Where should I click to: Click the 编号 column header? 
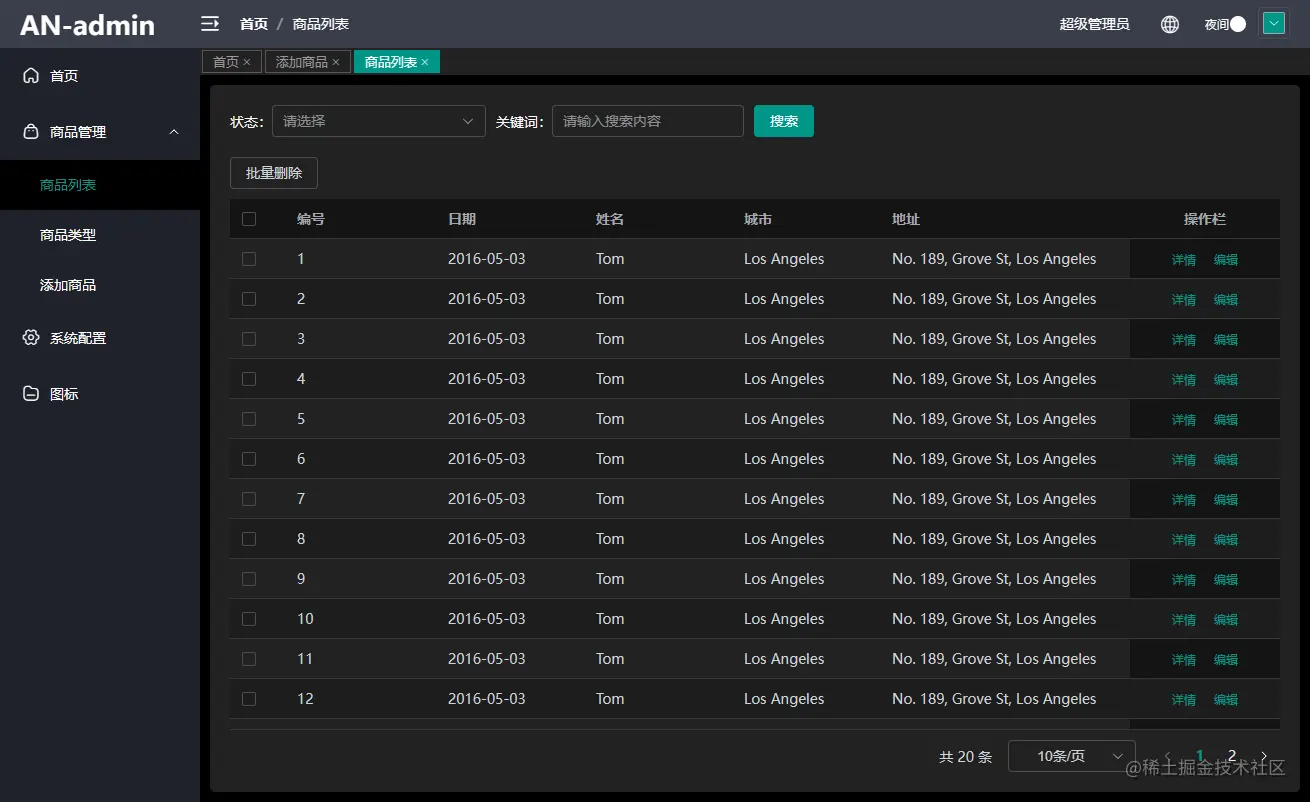(311, 219)
